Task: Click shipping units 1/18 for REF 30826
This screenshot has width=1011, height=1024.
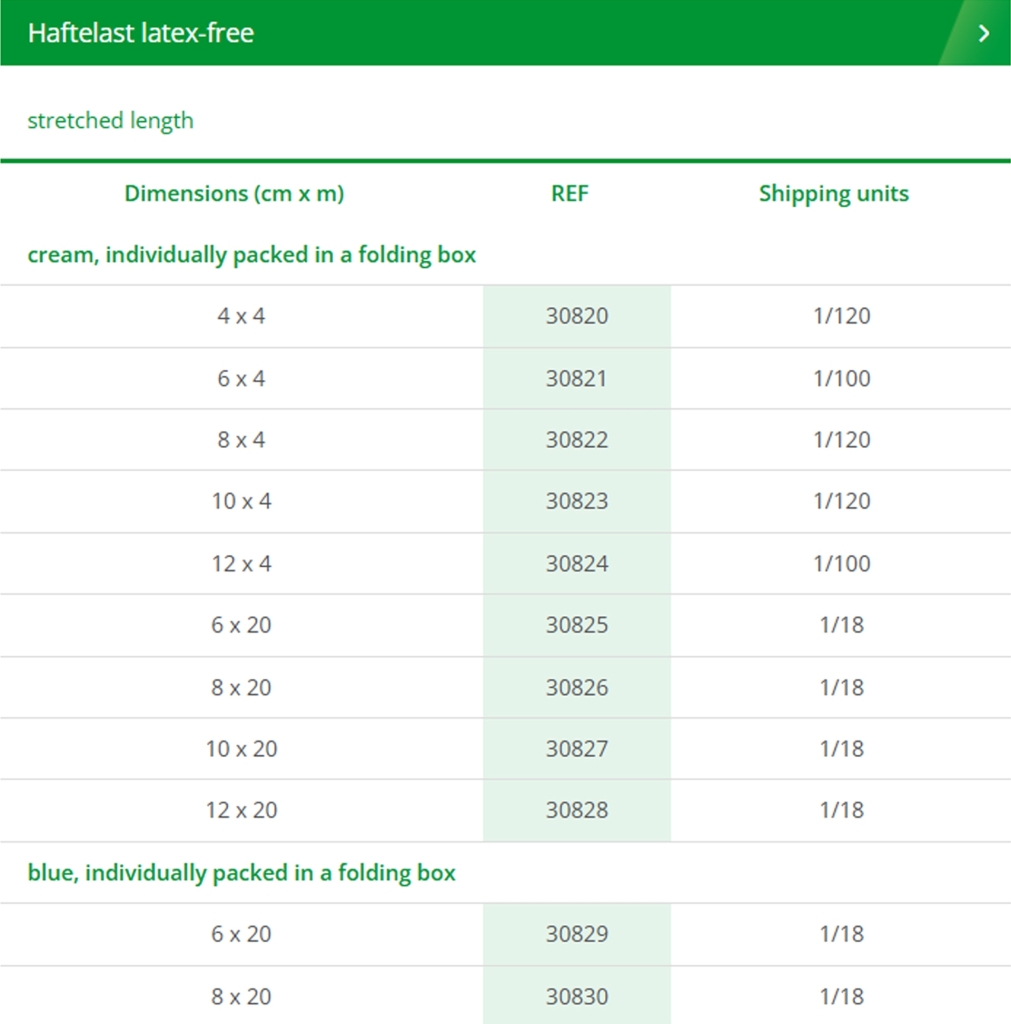Action: pos(842,688)
